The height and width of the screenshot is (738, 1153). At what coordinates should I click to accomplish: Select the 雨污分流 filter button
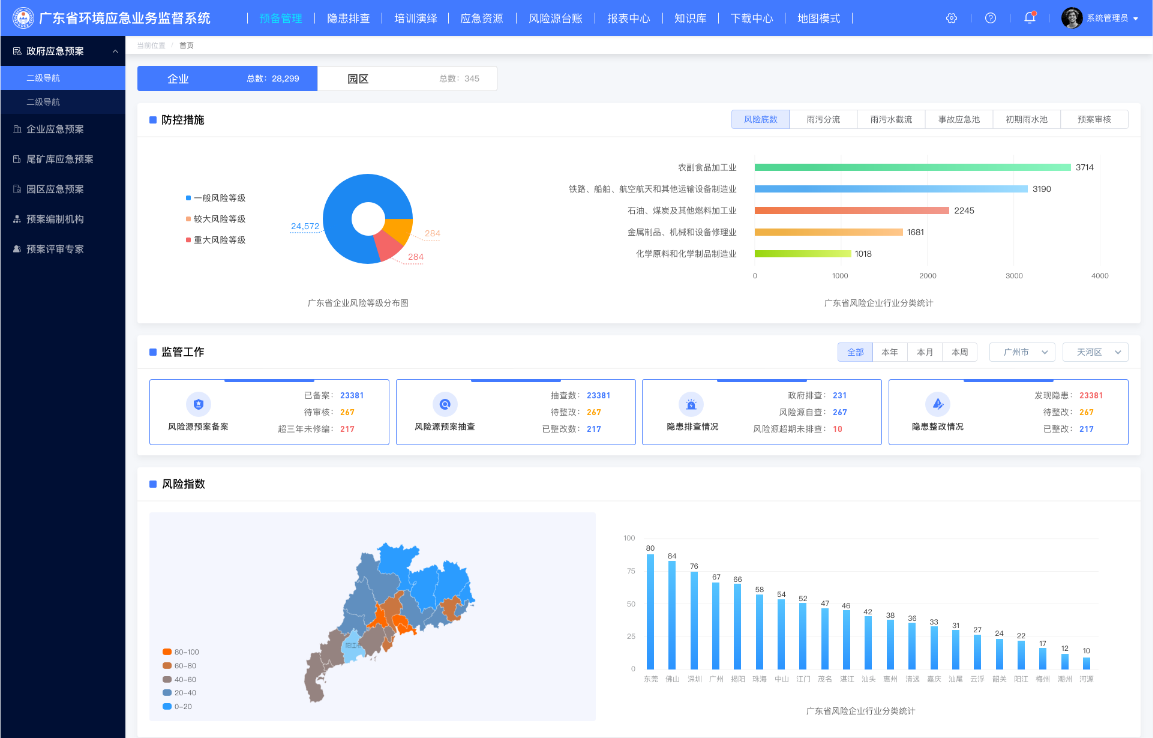[x=823, y=119]
